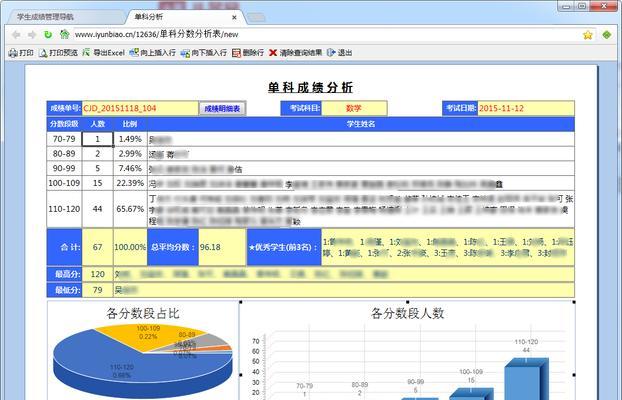The image size is (622, 400).
Task: Clear query results with 清除查询结果
Action: pos(296,53)
